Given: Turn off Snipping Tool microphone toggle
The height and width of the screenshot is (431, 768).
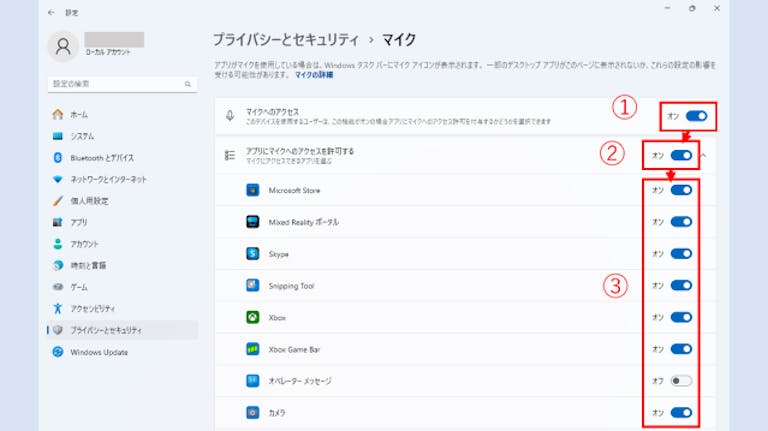Looking at the screenshot, I should click(681, 286).
